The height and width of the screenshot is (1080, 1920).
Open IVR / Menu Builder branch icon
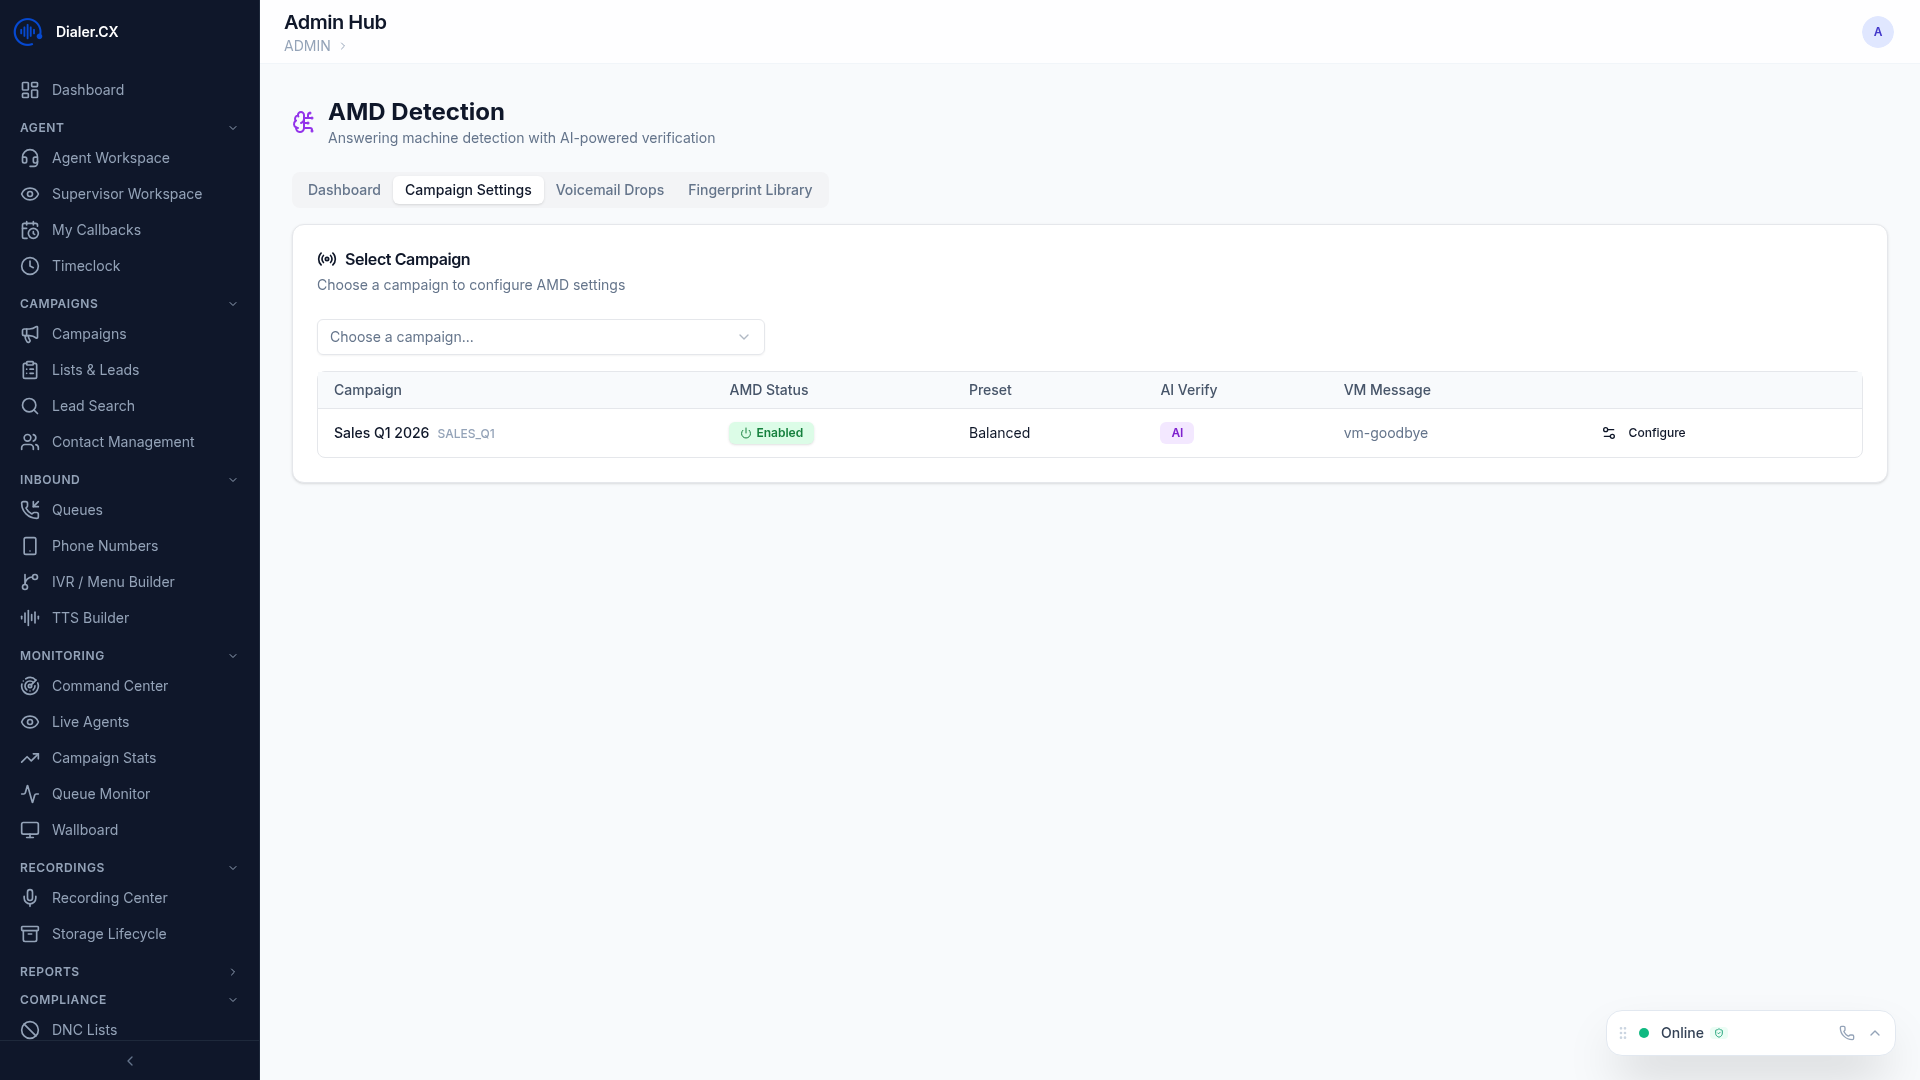coord(30,582)
